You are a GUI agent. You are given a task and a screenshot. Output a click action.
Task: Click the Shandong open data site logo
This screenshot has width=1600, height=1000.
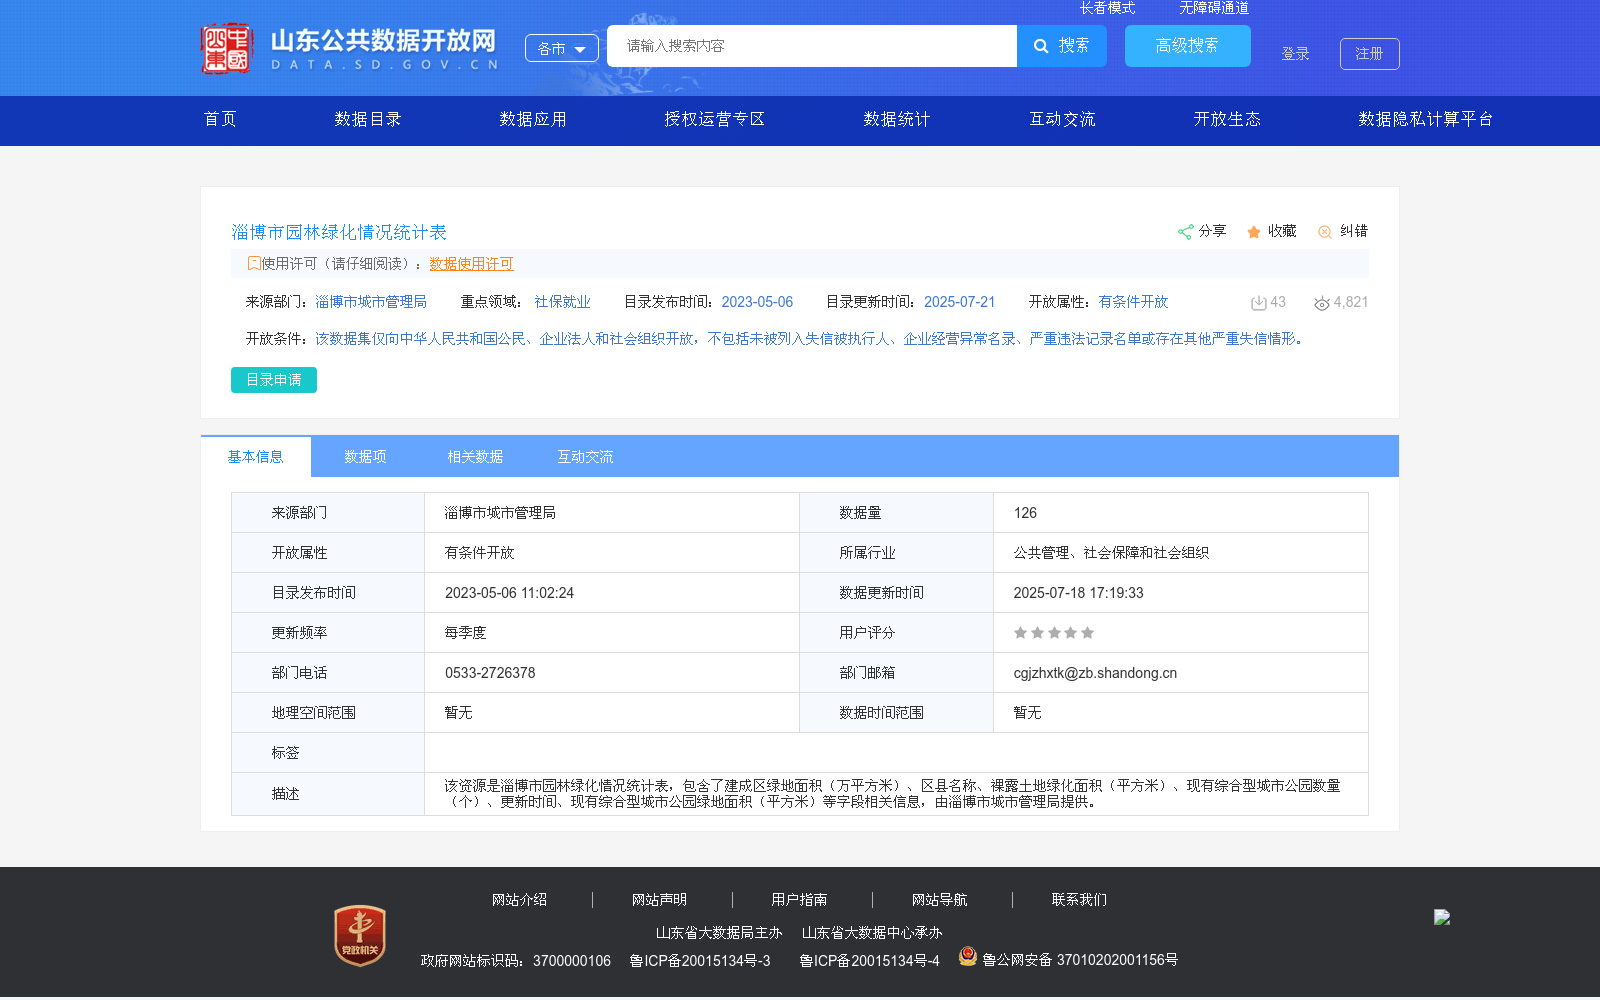[350, 48]
